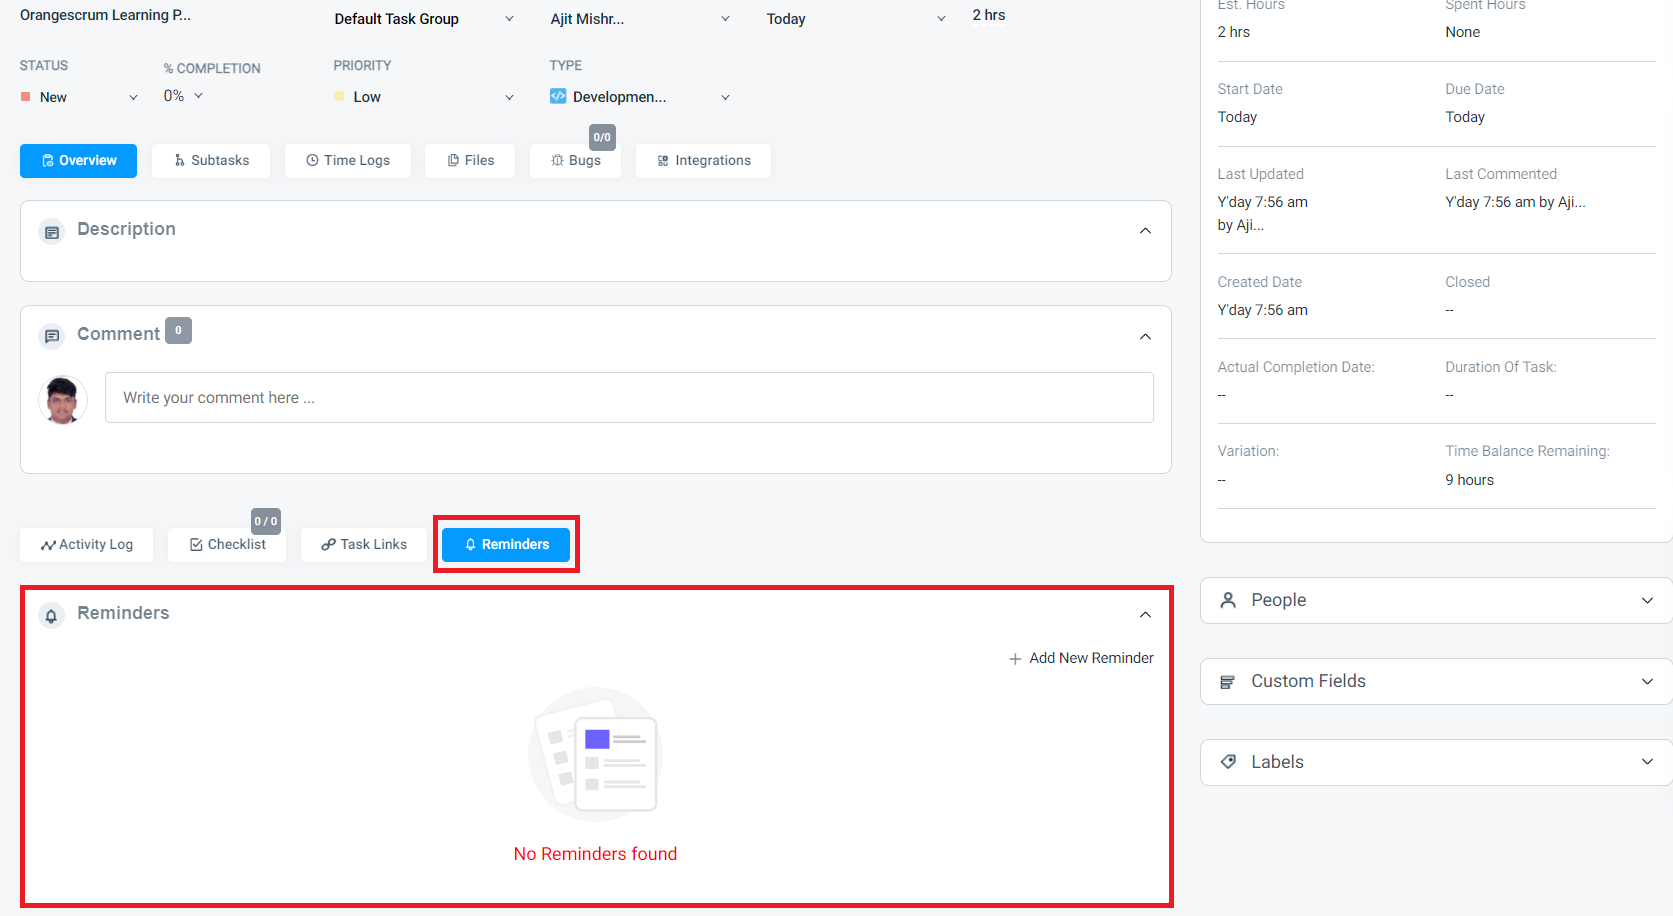This screenshot has height=916, width=1673.
Task: Collapse the Reminders section chevron
Action: pyautogui.click(x=1145, y=615)
